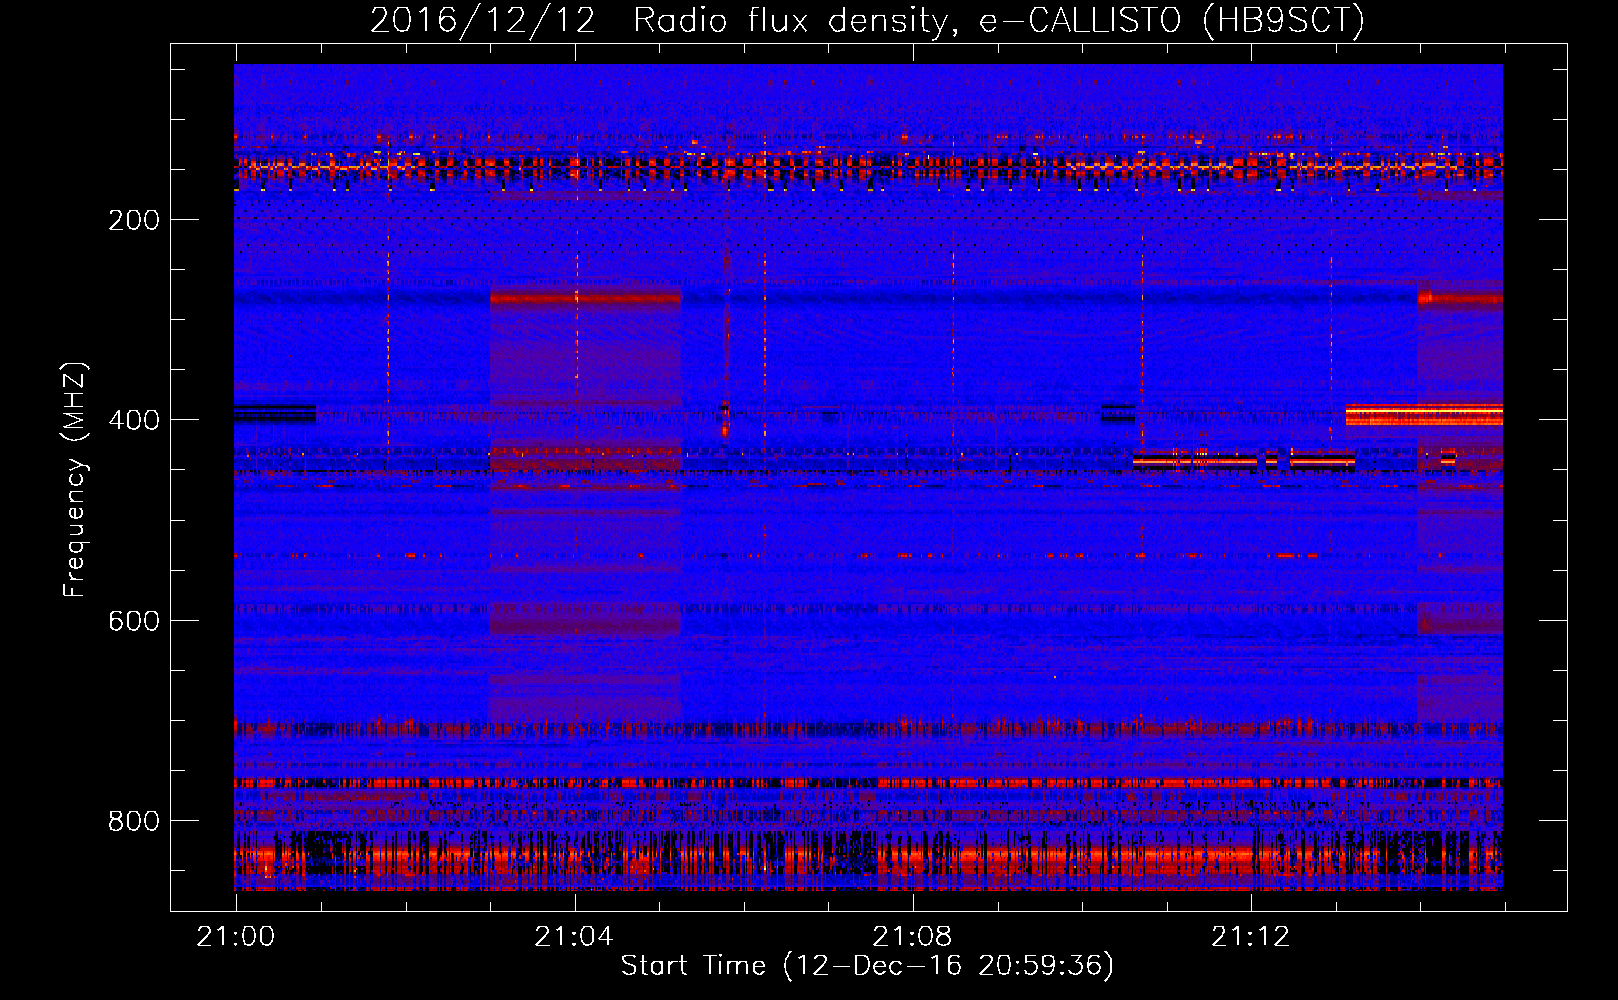Viewport: 1618px width, 1000px height.
Task: Click the 'Frequency (MHZ)' axis label
Action: pos(75,480)
